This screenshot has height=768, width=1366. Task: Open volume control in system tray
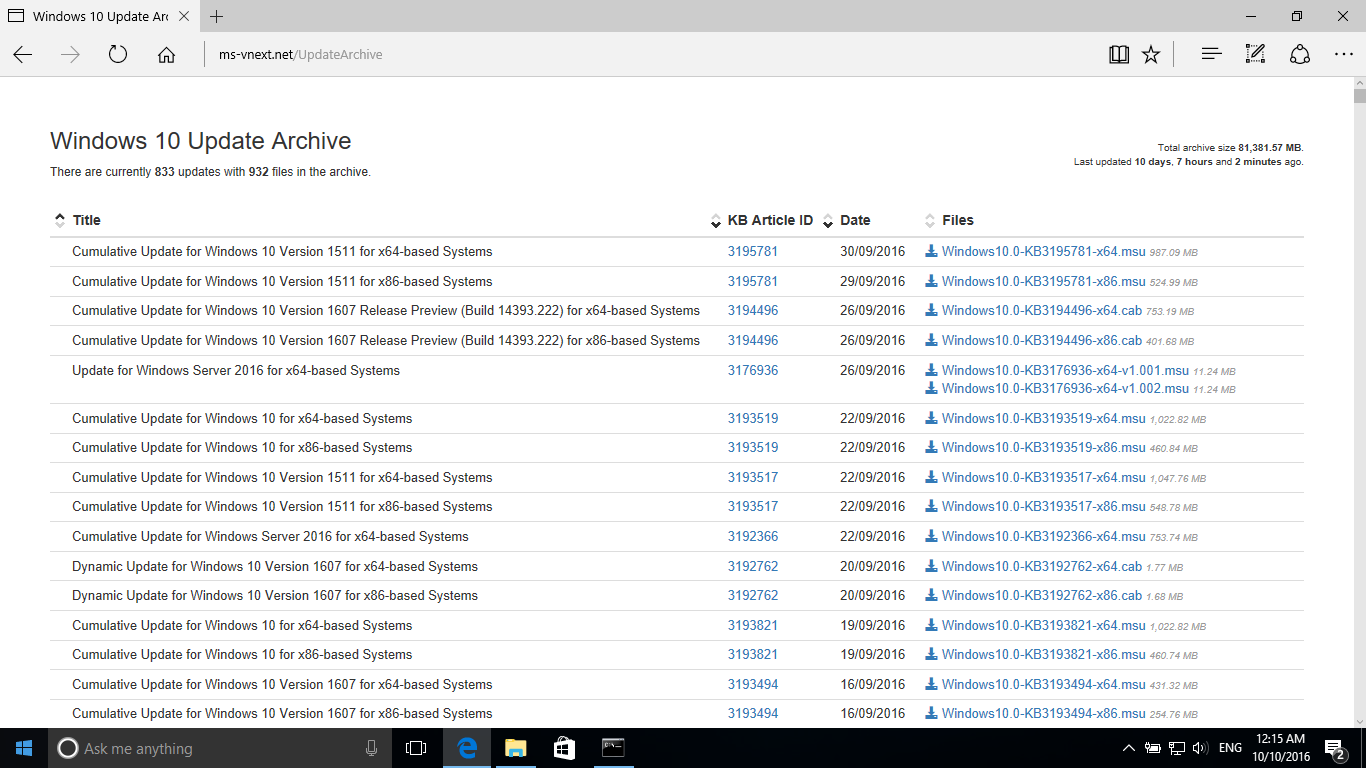pos(1199,748)
